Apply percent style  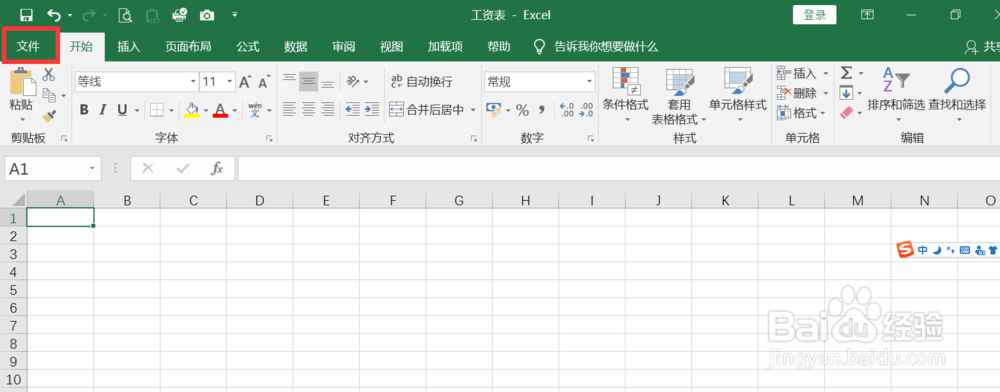(x=523, y=110)
